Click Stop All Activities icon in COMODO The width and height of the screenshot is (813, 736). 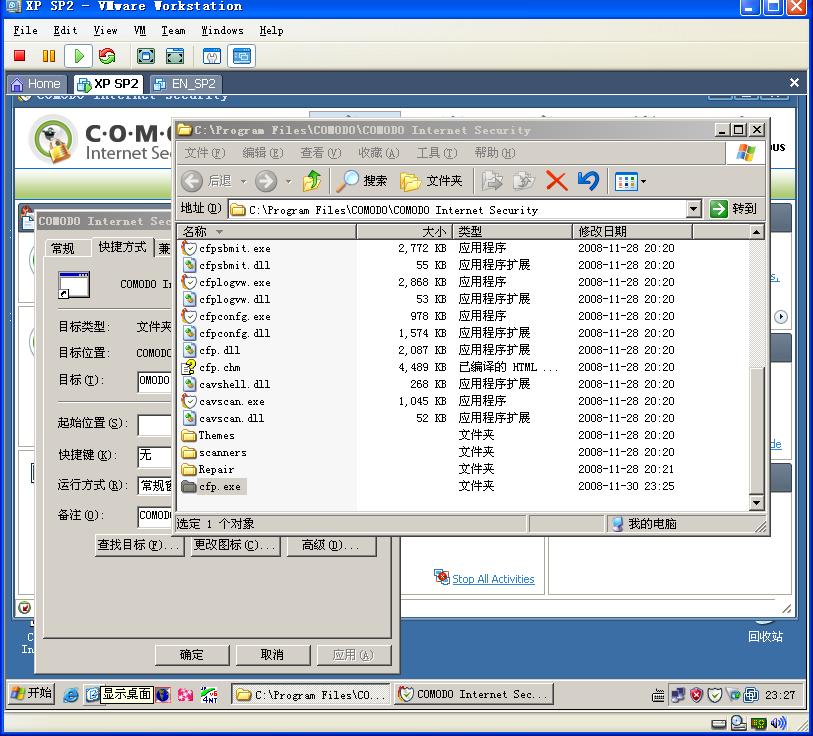[441, 577]
